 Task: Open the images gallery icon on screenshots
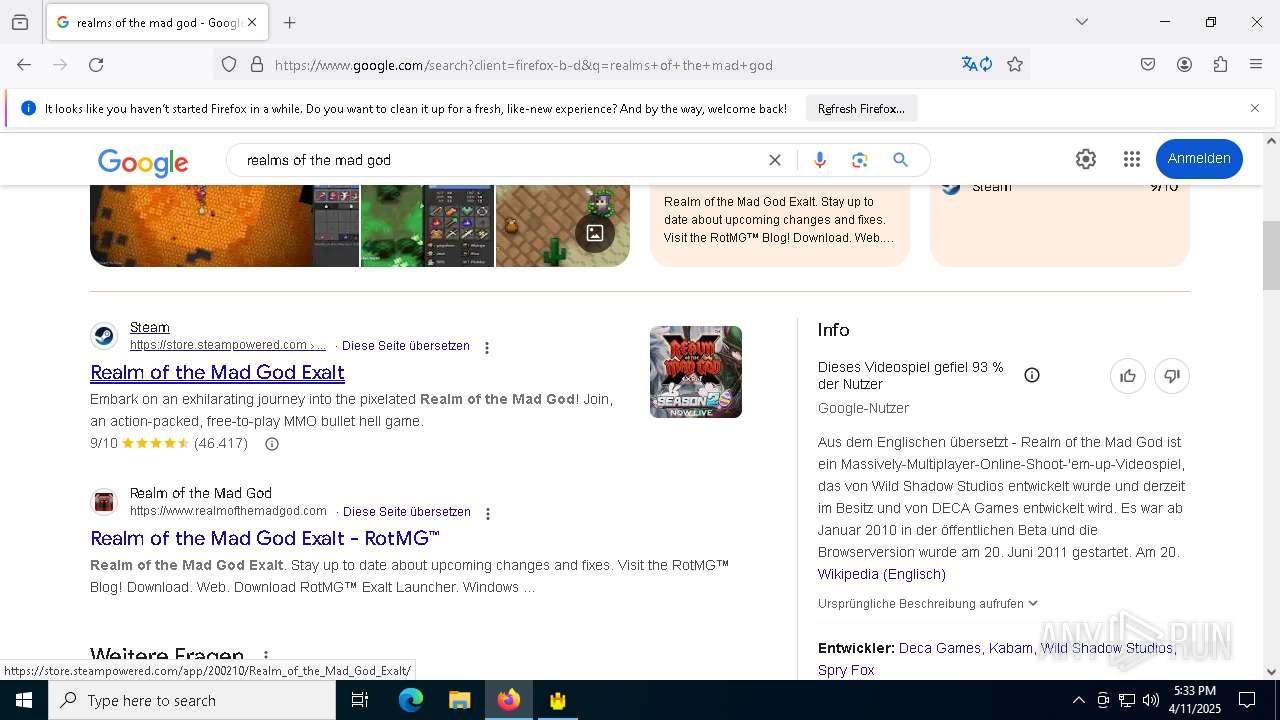click(x=595, y=233)
